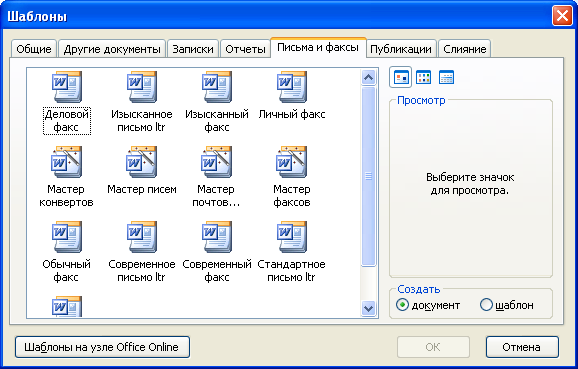Switch to the Отчеты tab
The width and height of the screenshot is (578, 369).
[x=245, y=49]
